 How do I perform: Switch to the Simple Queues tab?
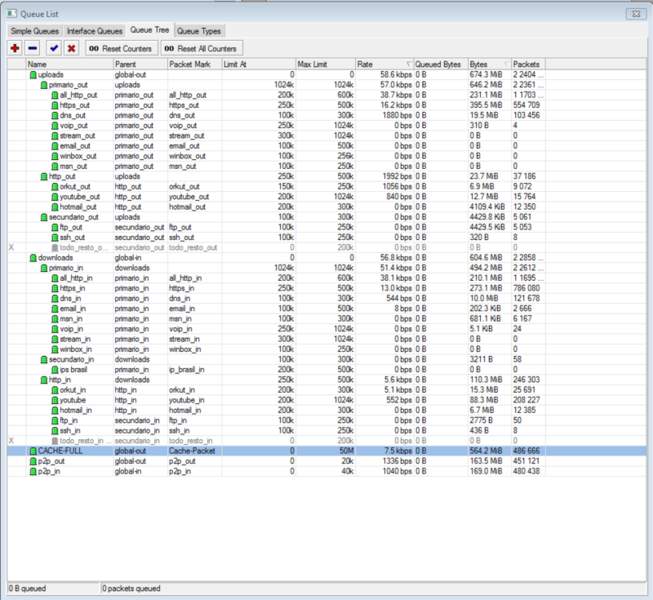35,31
